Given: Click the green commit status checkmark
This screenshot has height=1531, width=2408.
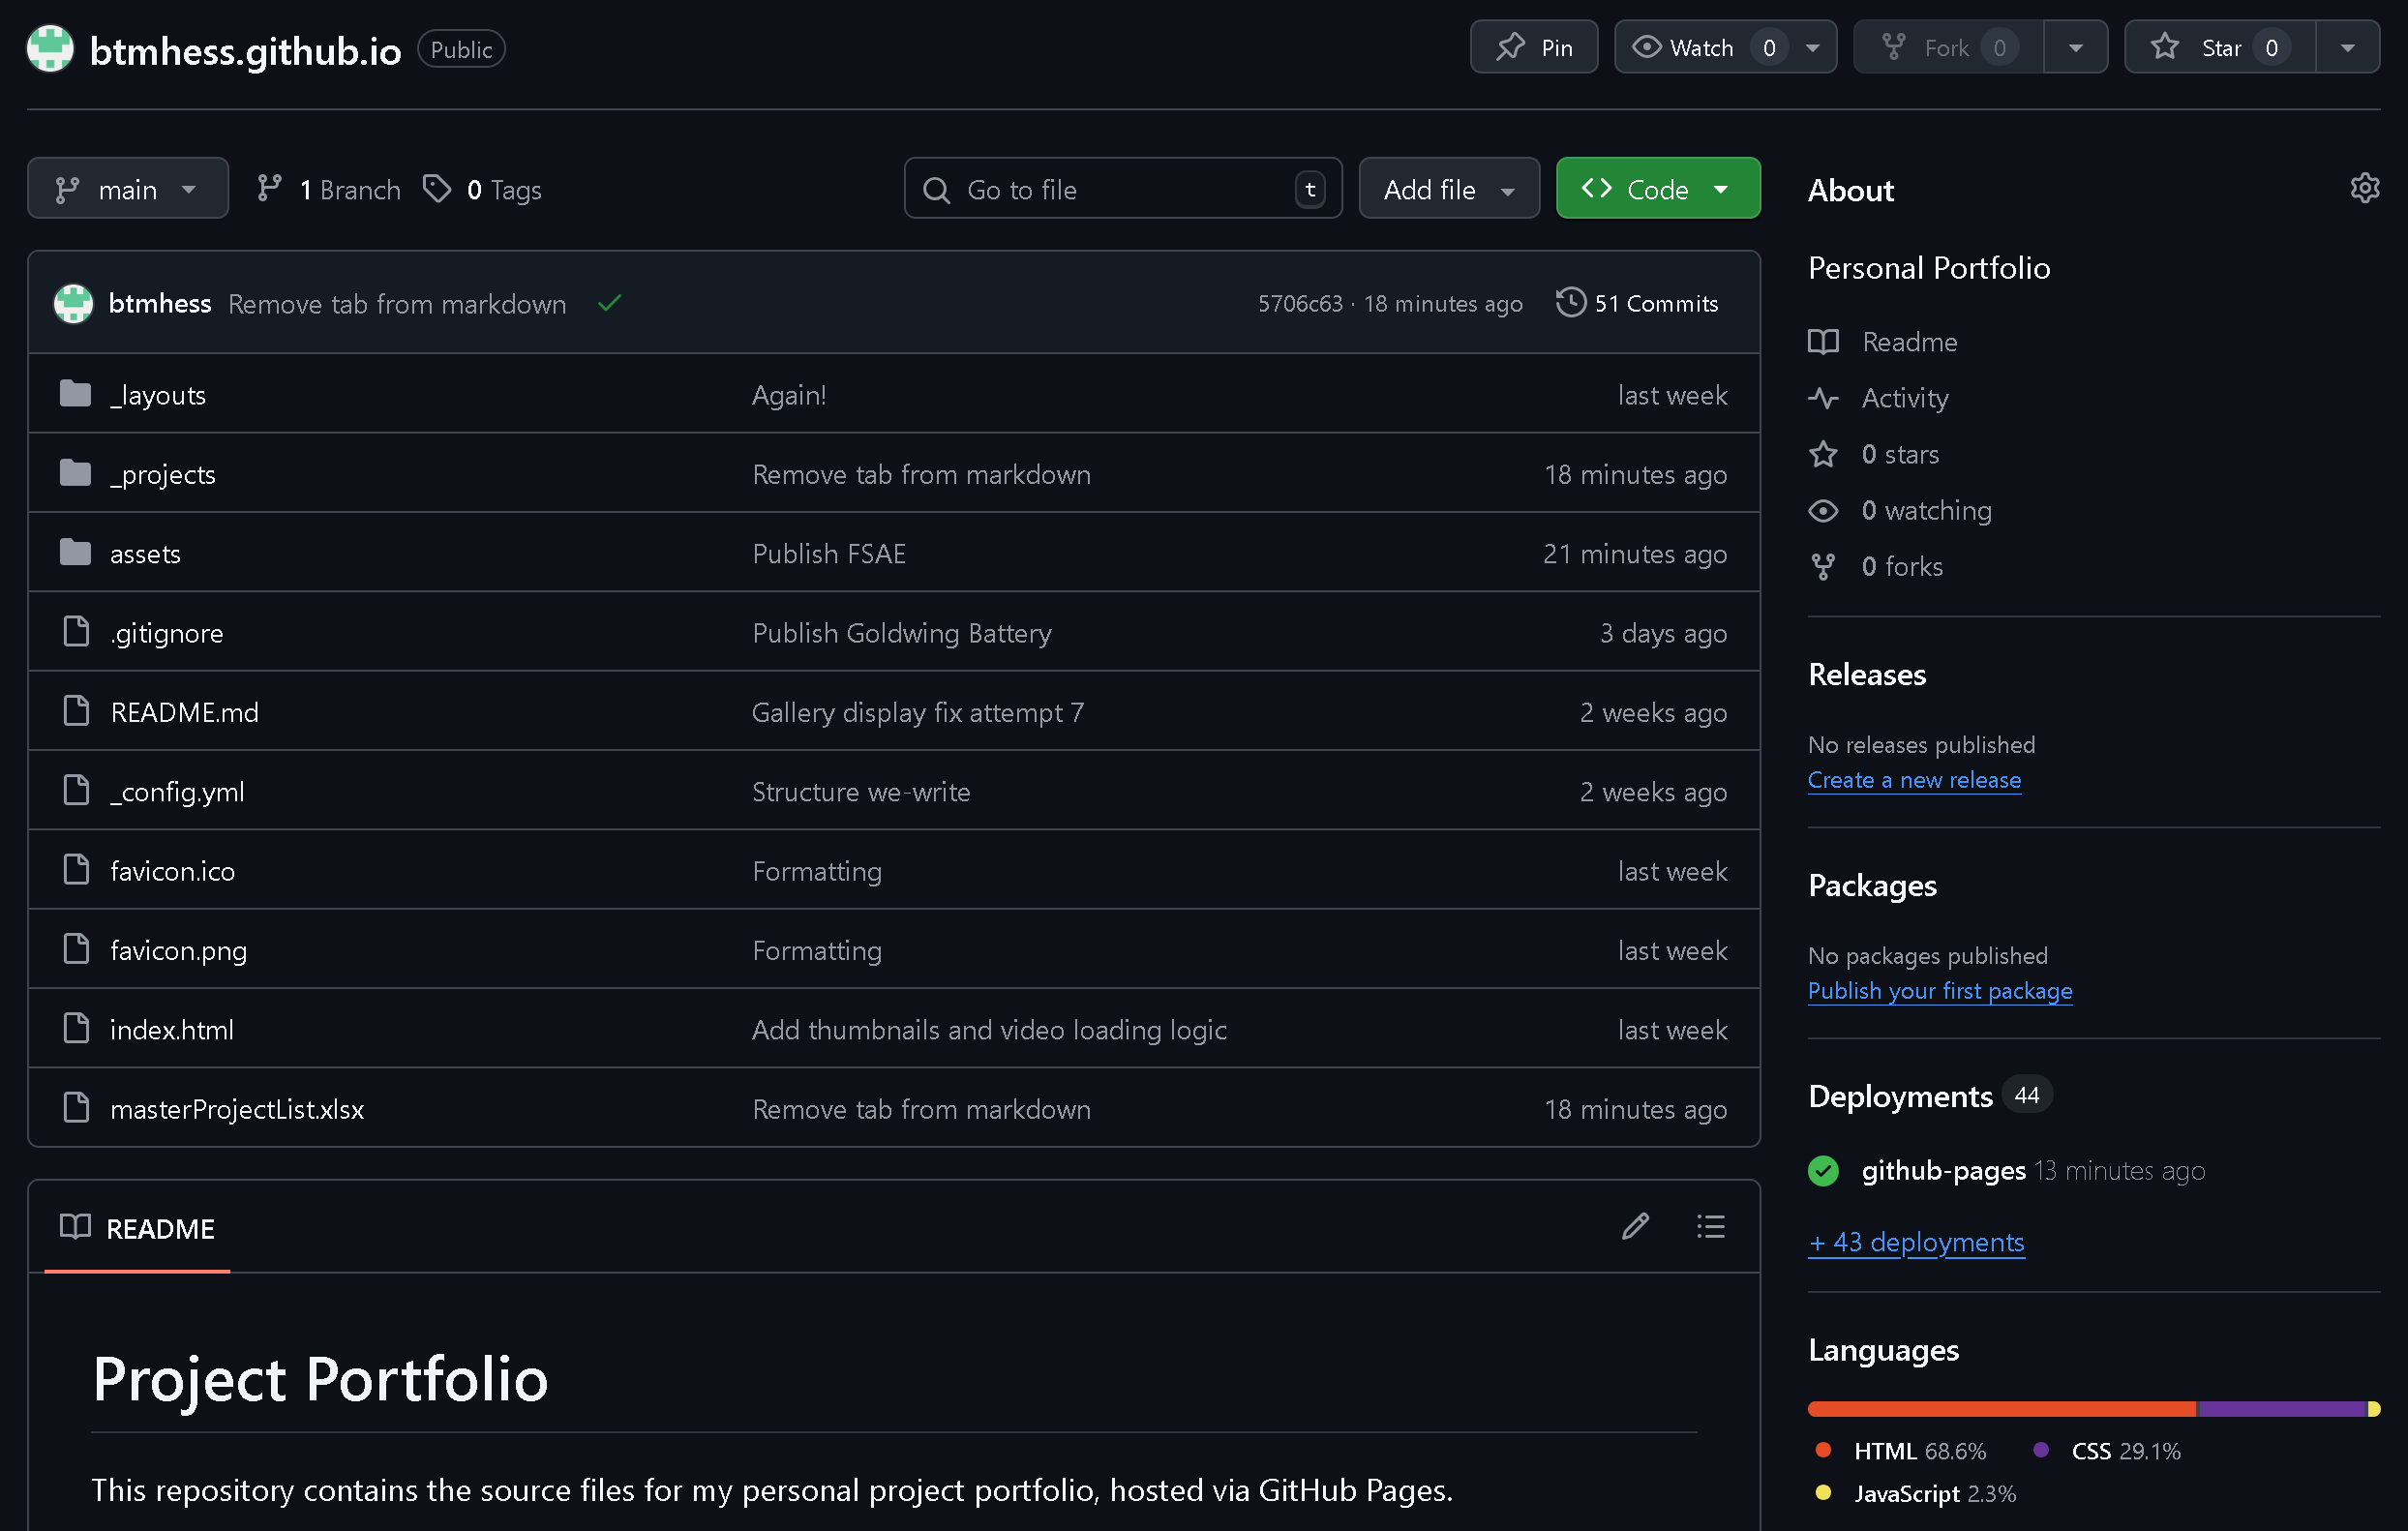Looking at the screenshot, I should [609, 303].
